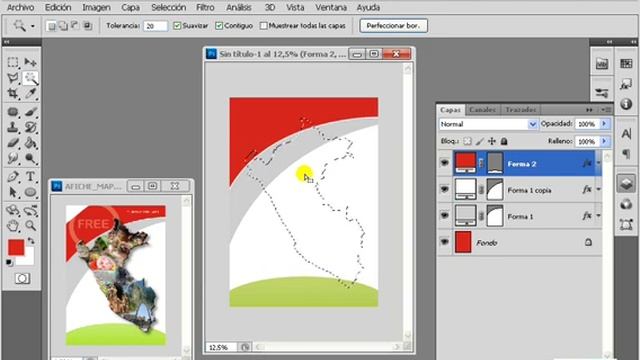Open the Archivo menu

click(20, 7)
